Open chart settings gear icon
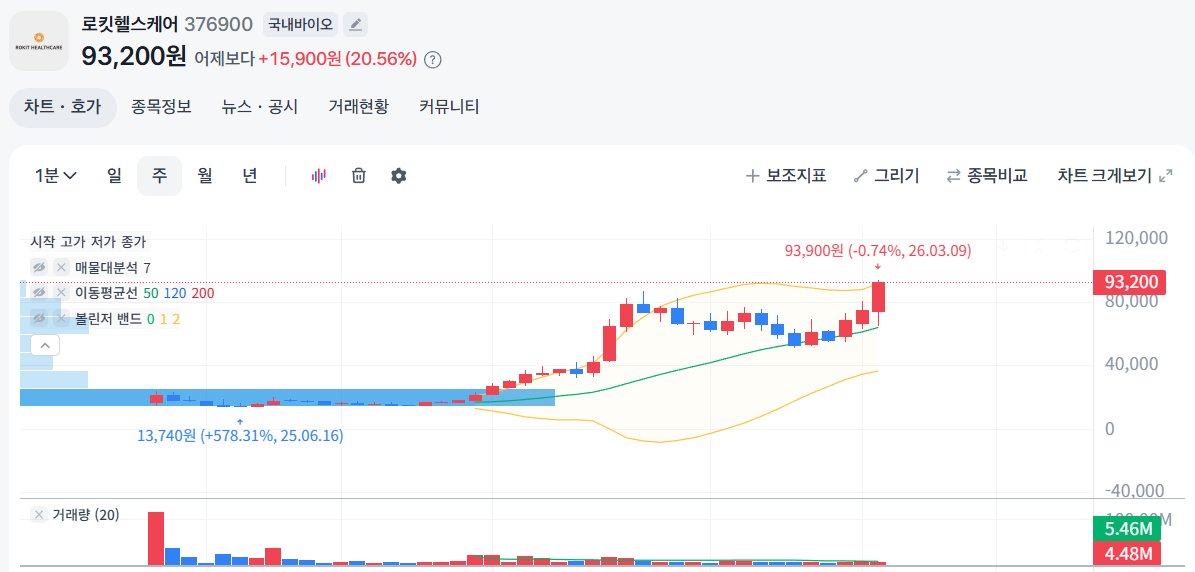 pyautogui.click(x=399, y=176)
